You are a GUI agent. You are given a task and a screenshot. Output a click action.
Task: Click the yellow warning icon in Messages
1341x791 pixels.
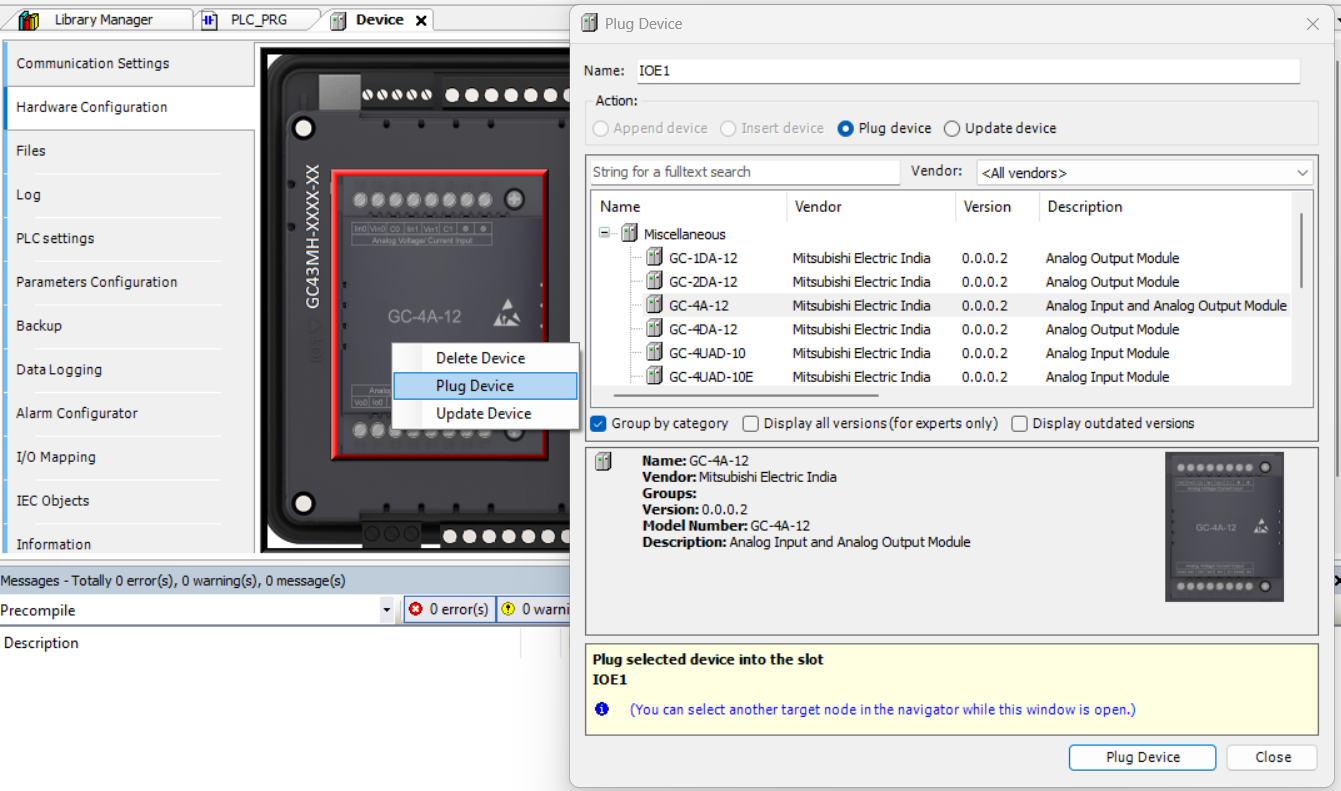508,609
